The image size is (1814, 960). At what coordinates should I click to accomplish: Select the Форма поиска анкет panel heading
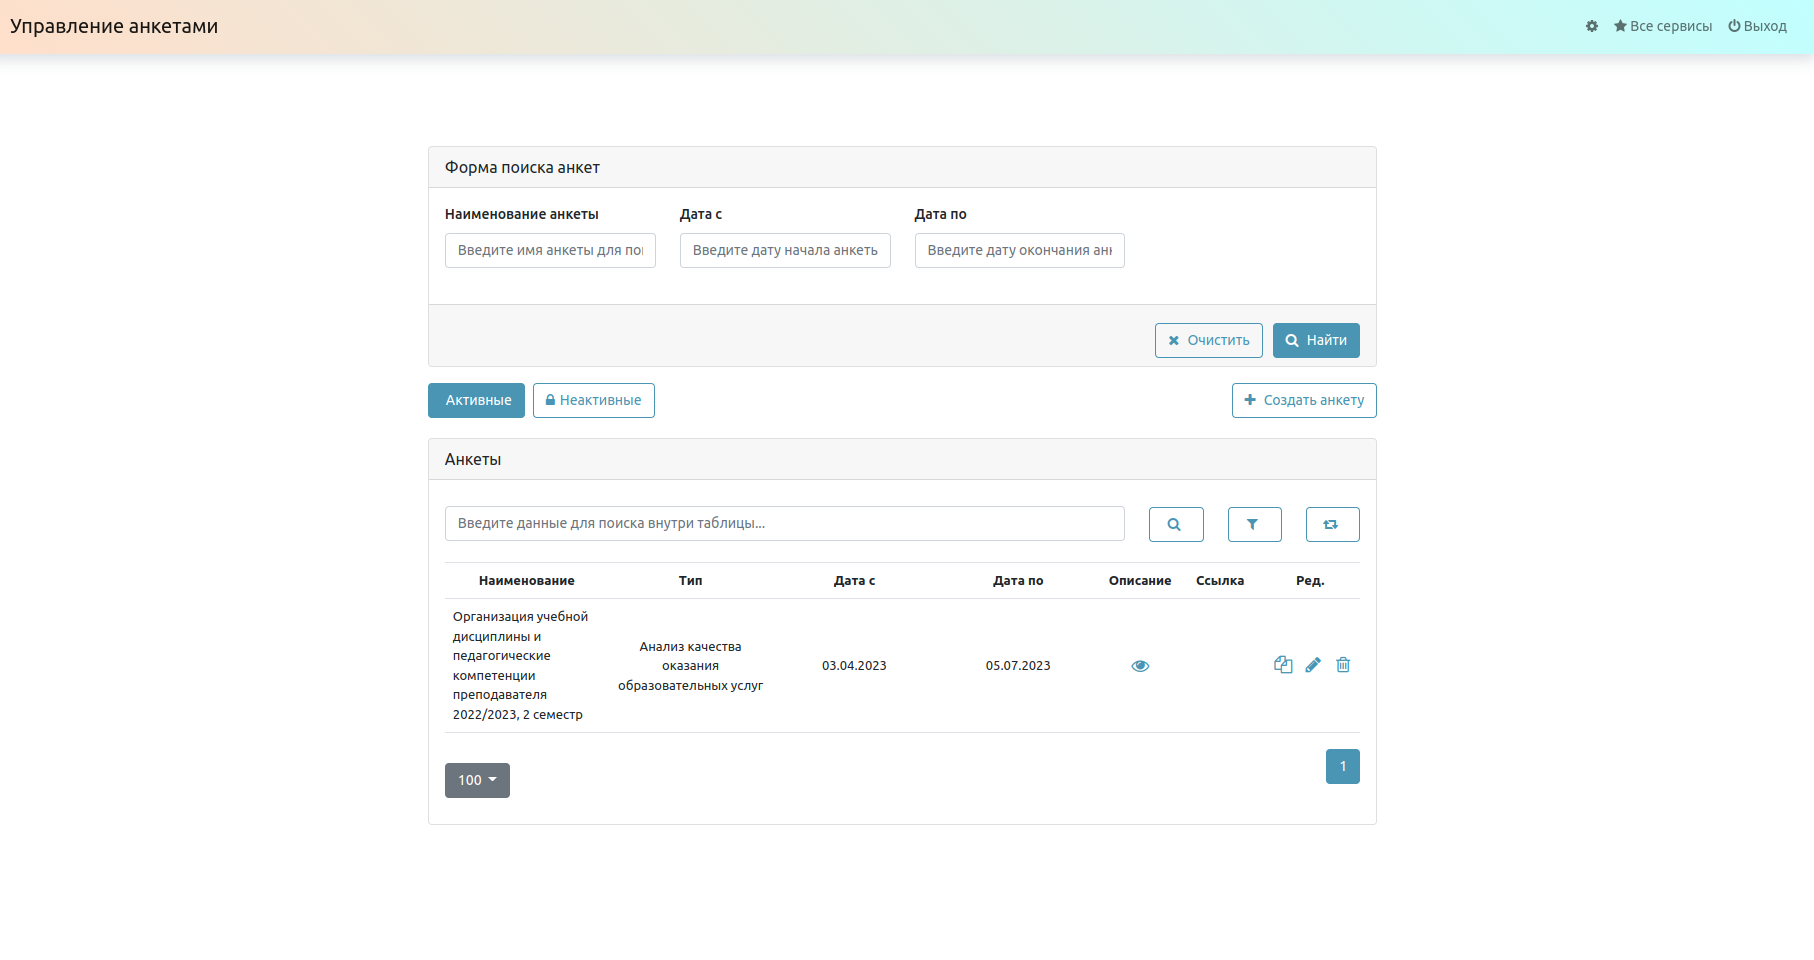(522, 167)
